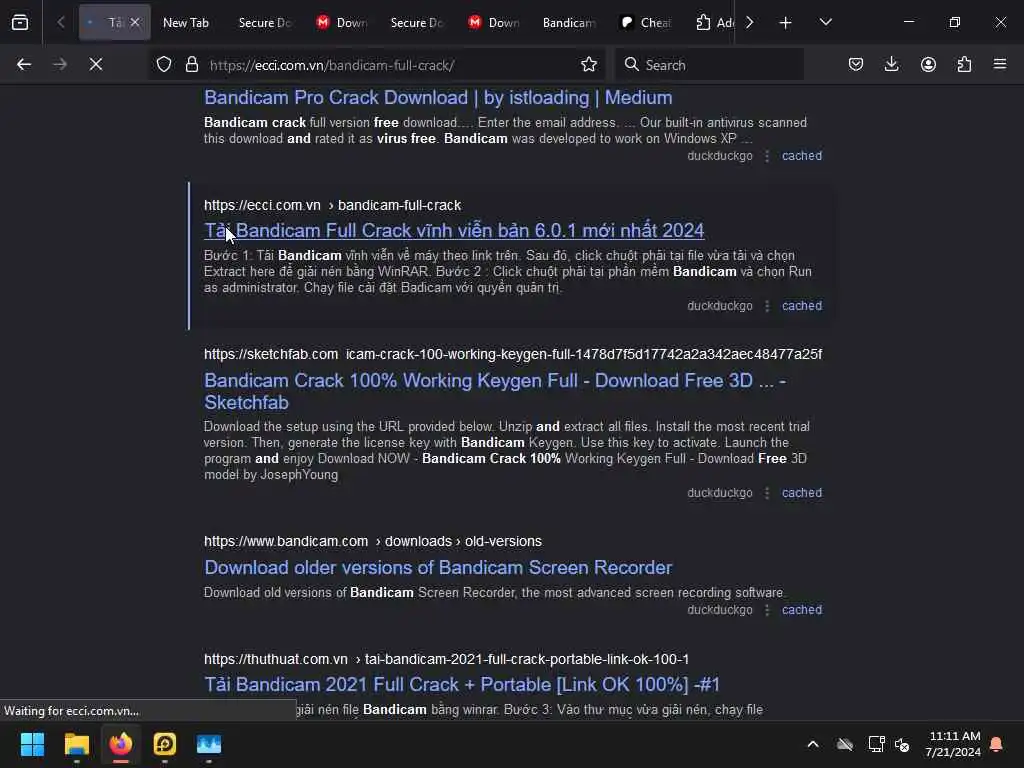The image size is (1024, 768).
Task: Go forward one page
Action: [x=60, y=65]
